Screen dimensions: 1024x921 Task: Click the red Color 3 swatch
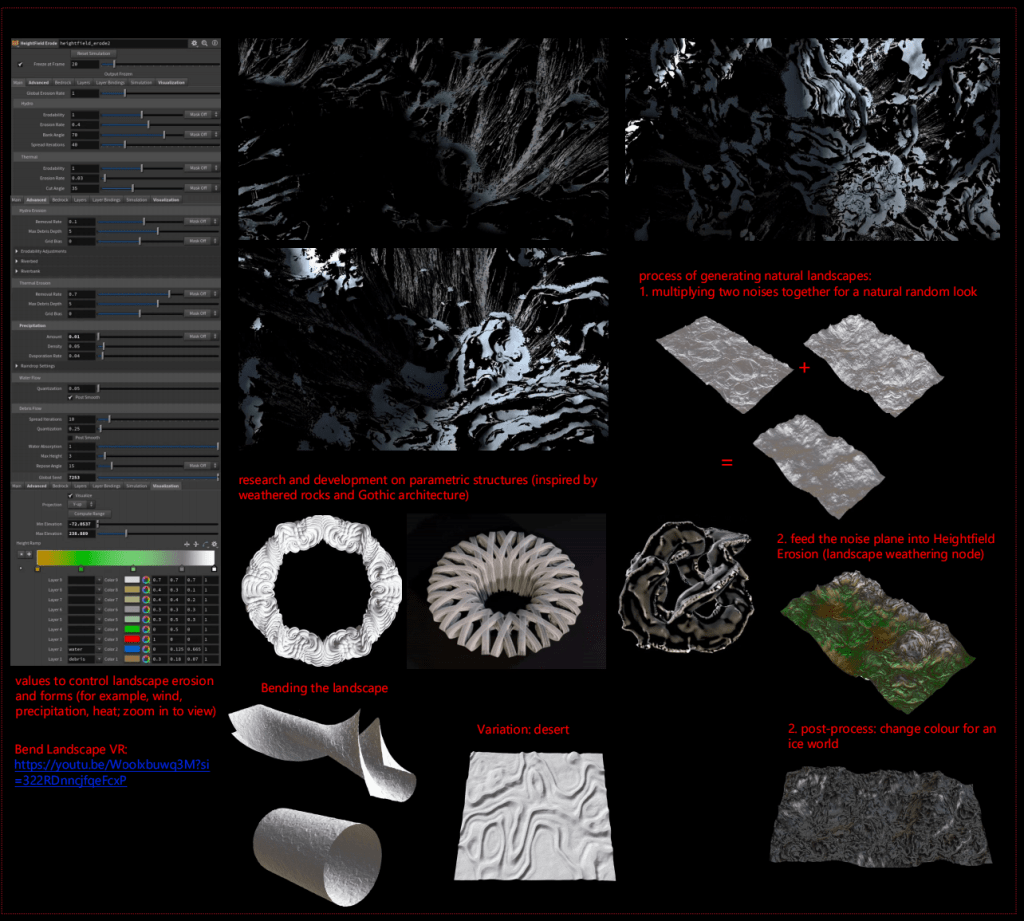click(x=131, y=638)
